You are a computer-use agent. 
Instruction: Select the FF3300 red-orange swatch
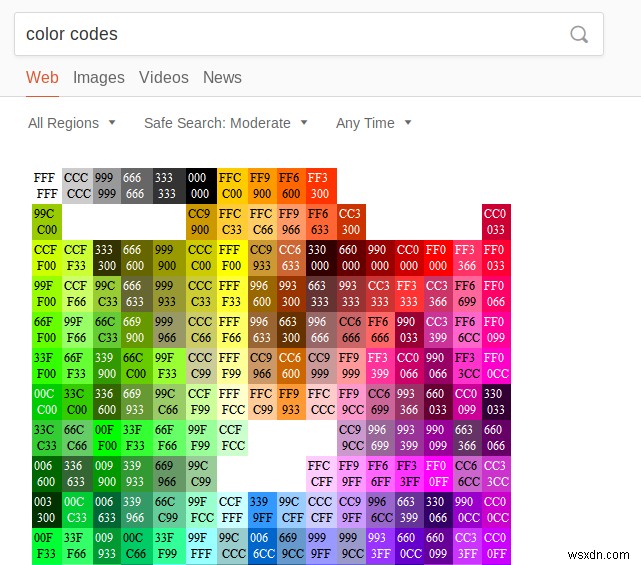coord(321,186)
